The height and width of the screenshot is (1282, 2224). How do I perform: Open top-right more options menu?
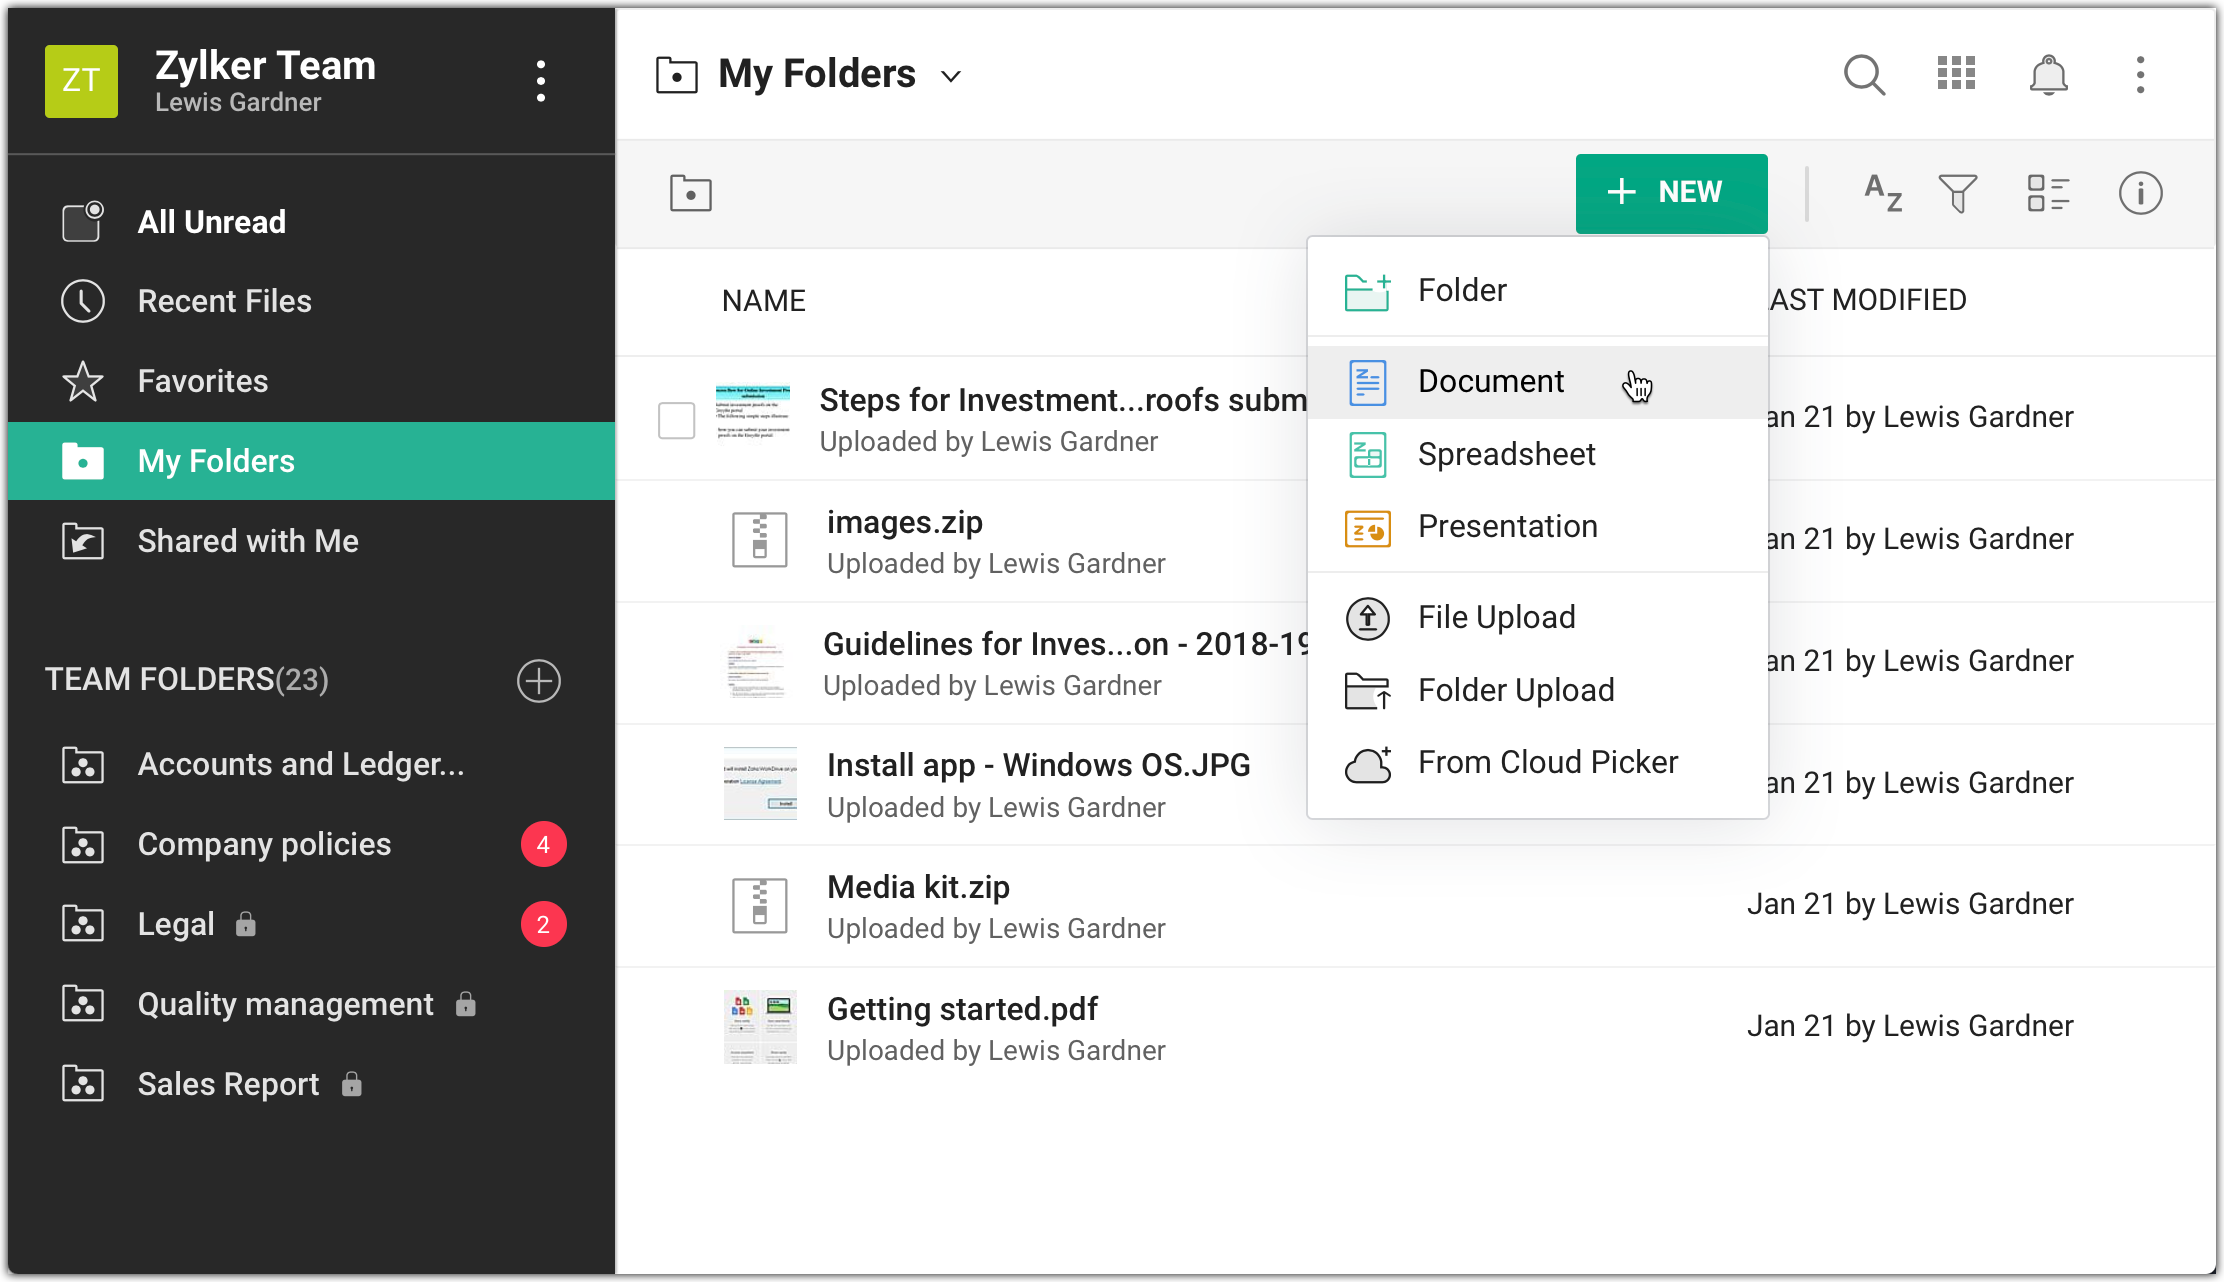click(x=2140, y=75)
